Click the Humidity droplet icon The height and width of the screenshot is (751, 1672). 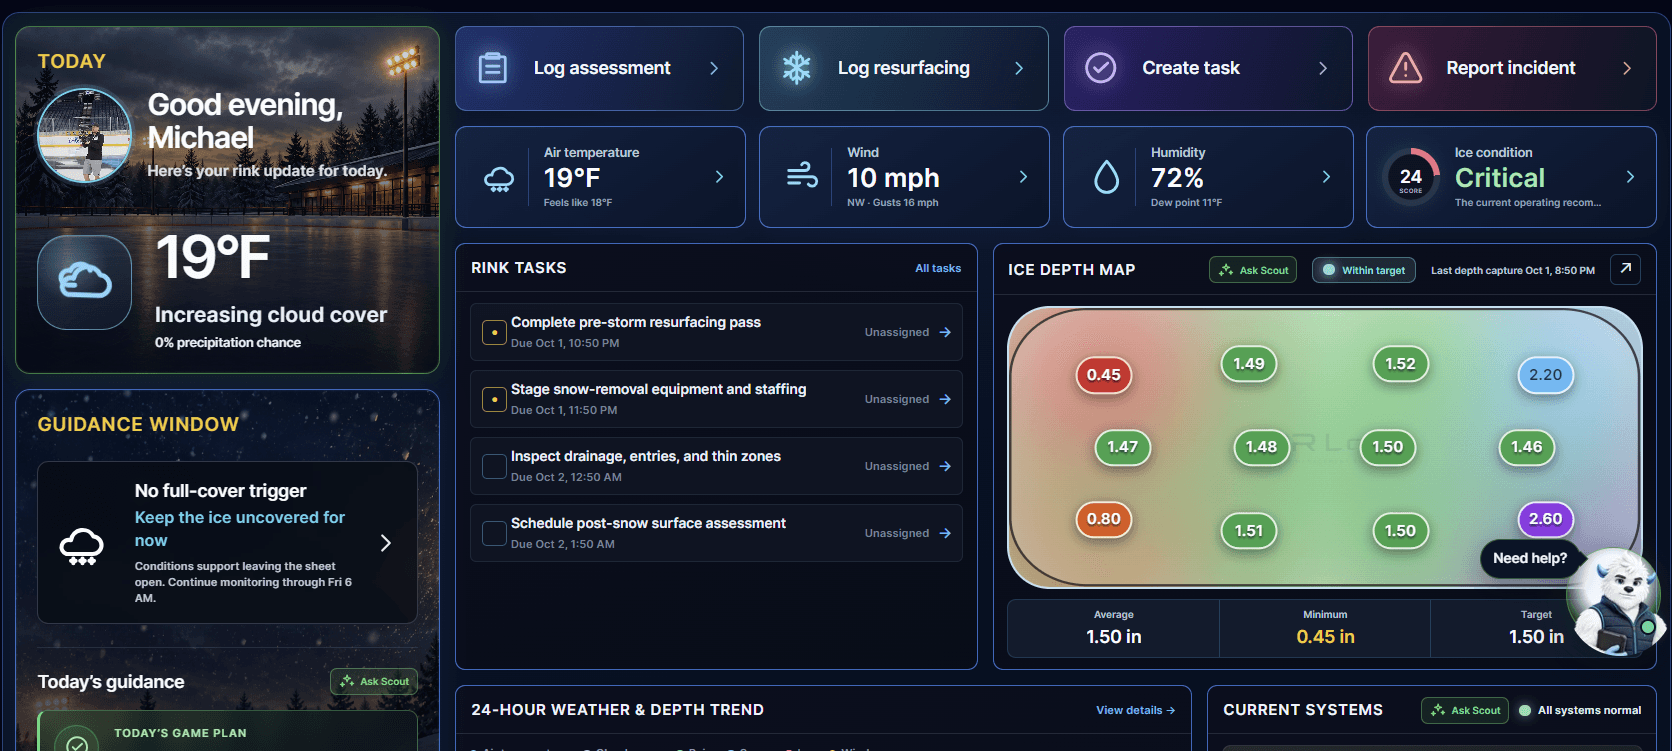pos(1106,177)
